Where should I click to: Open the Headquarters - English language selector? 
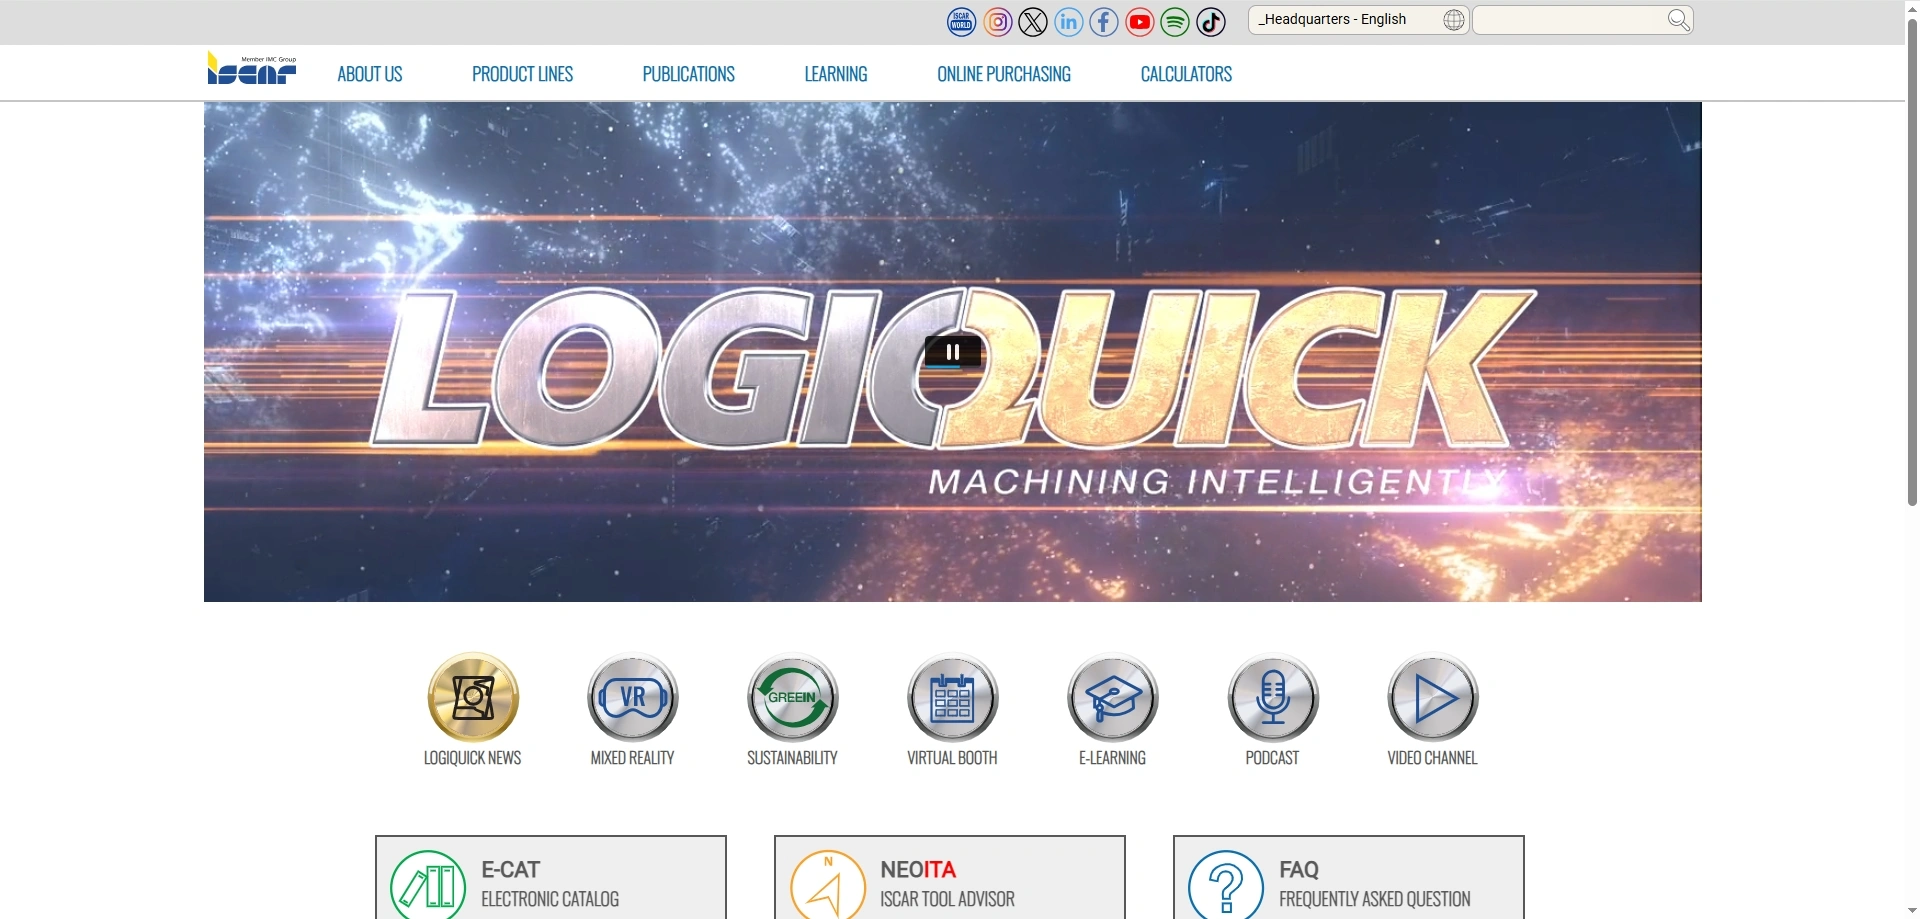1358,20
